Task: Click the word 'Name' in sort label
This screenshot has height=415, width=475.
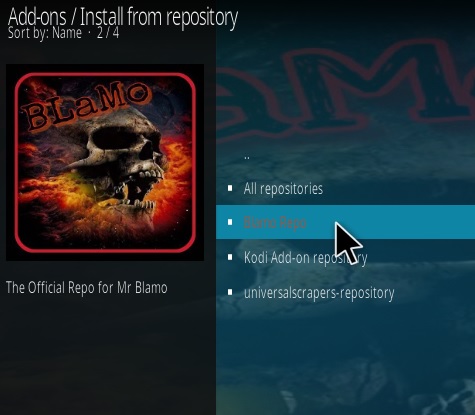Action: point(67,33)
